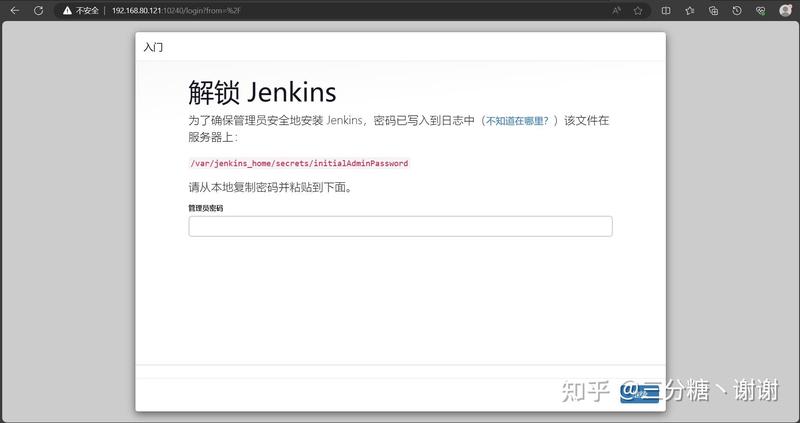Reload the page with the refresh icon

click(38, 10)
